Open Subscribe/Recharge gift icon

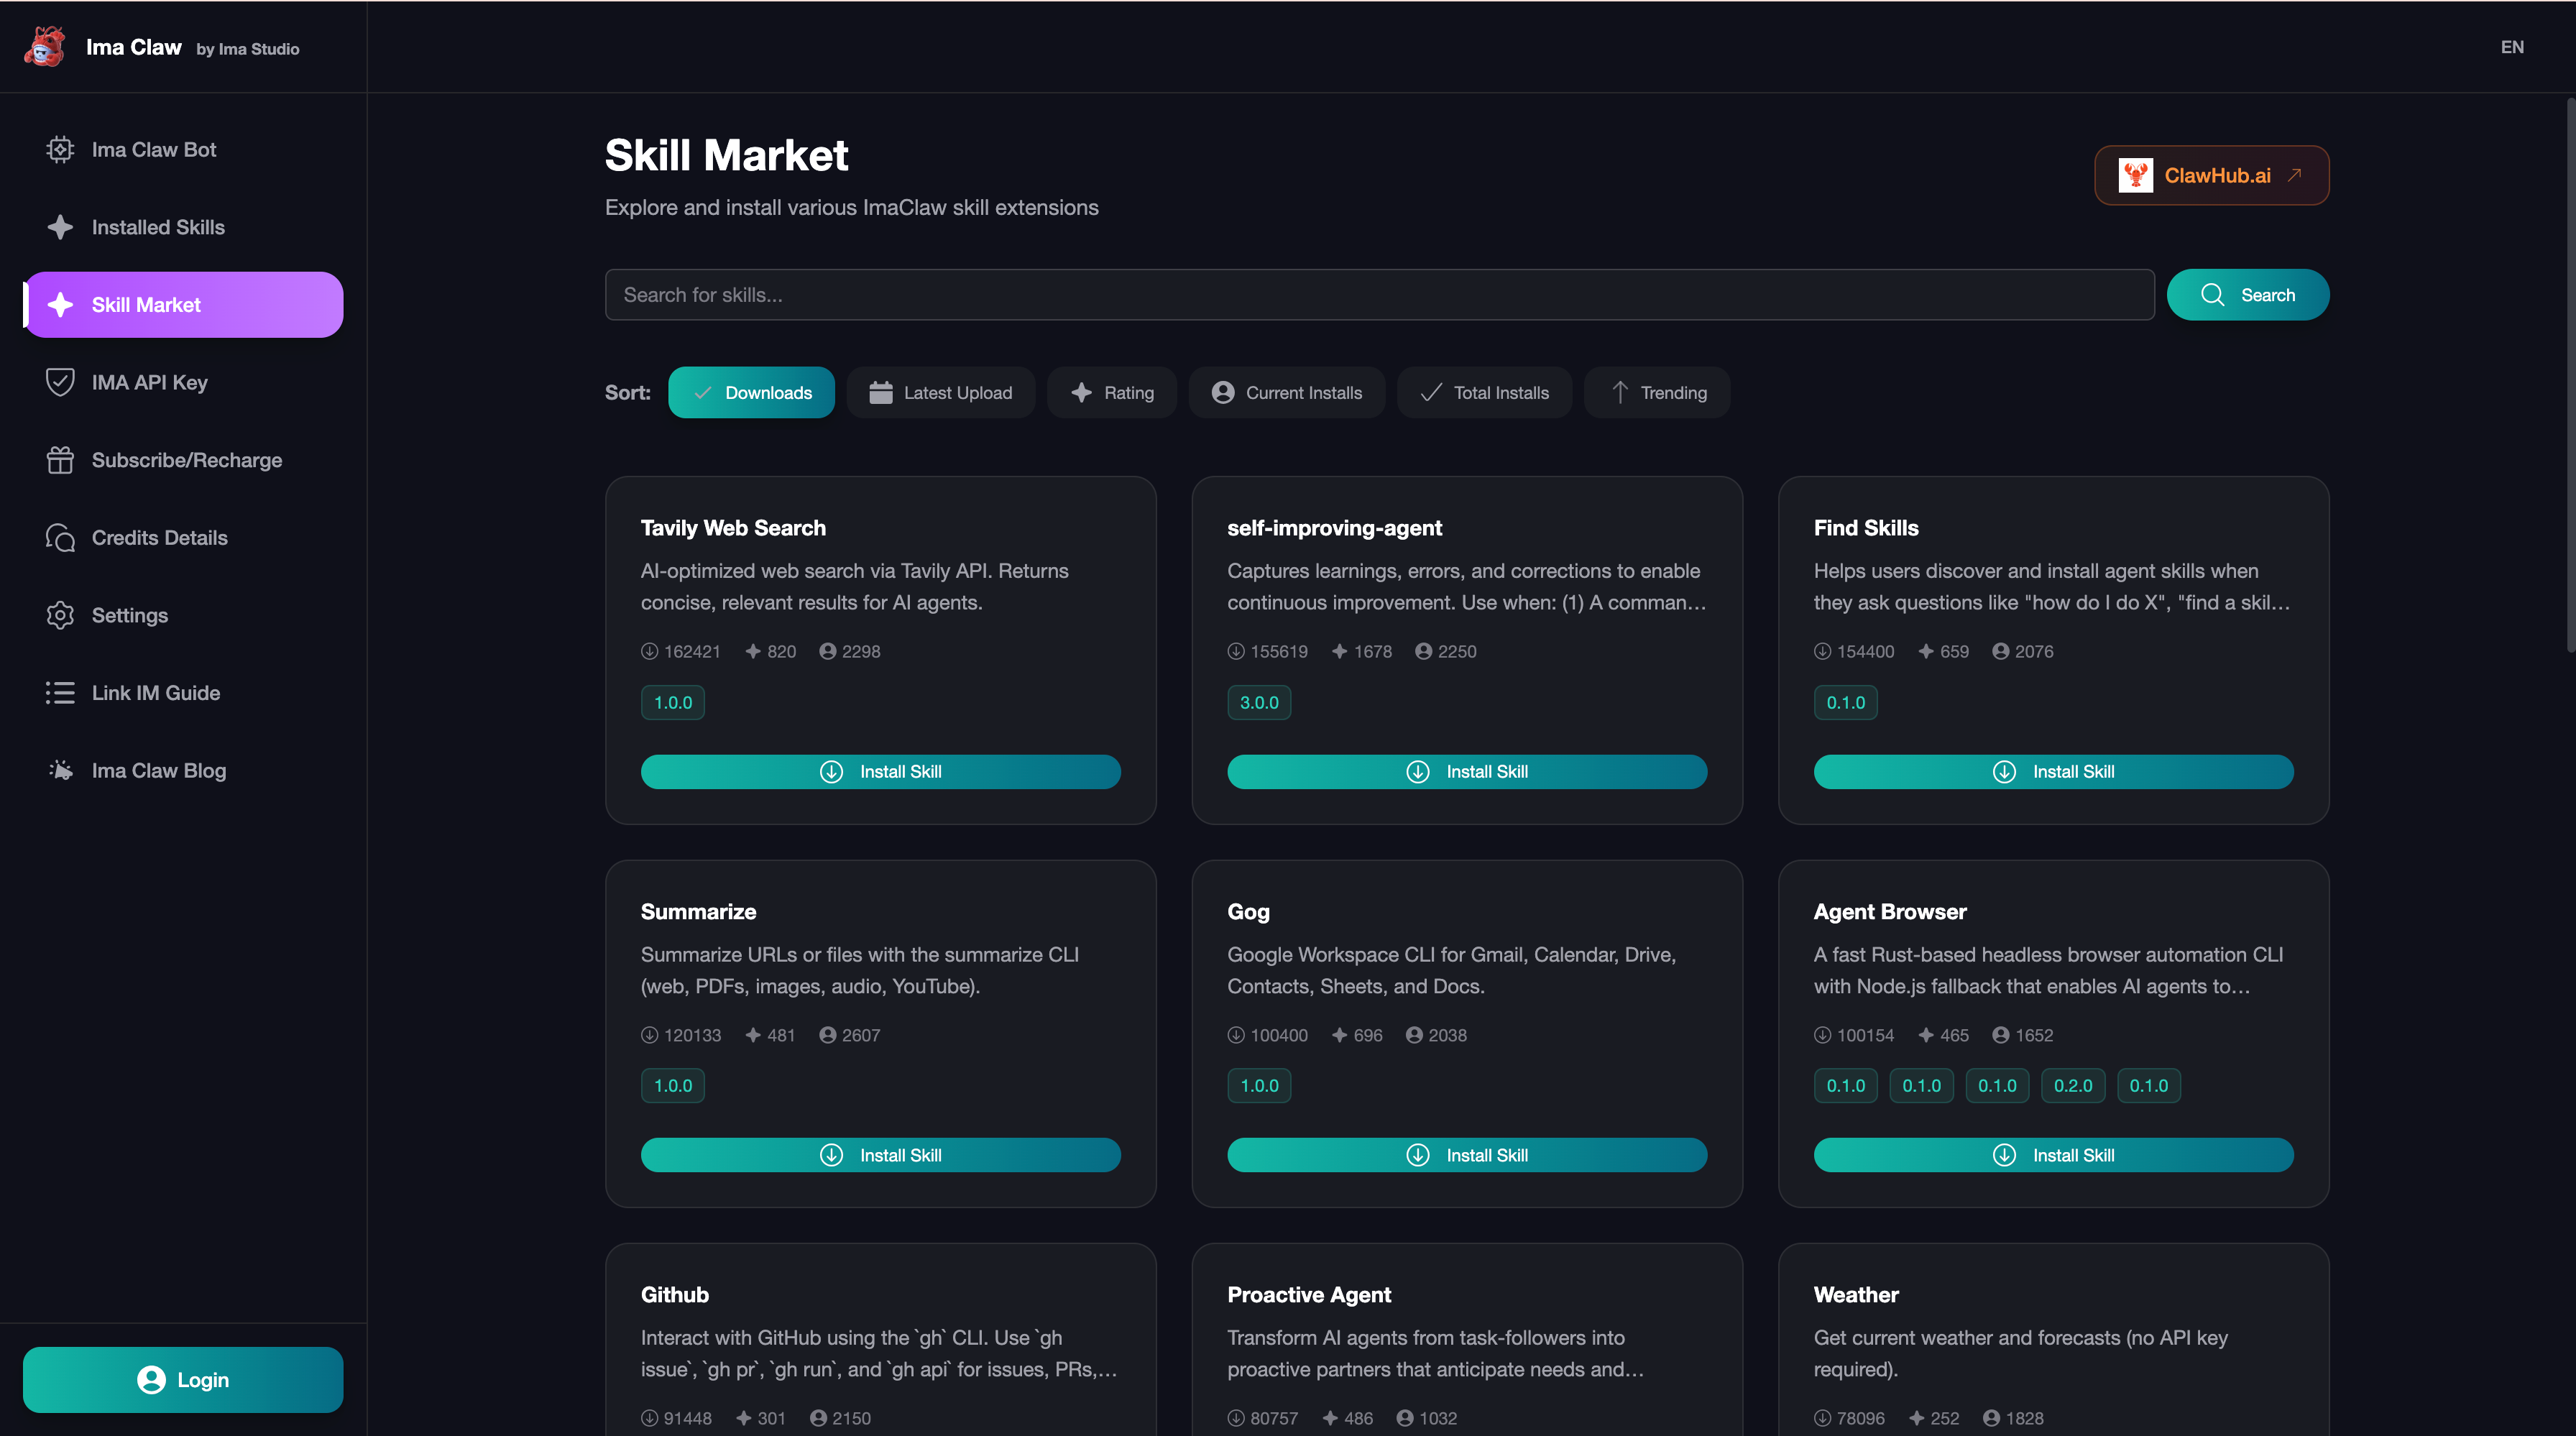60,460
